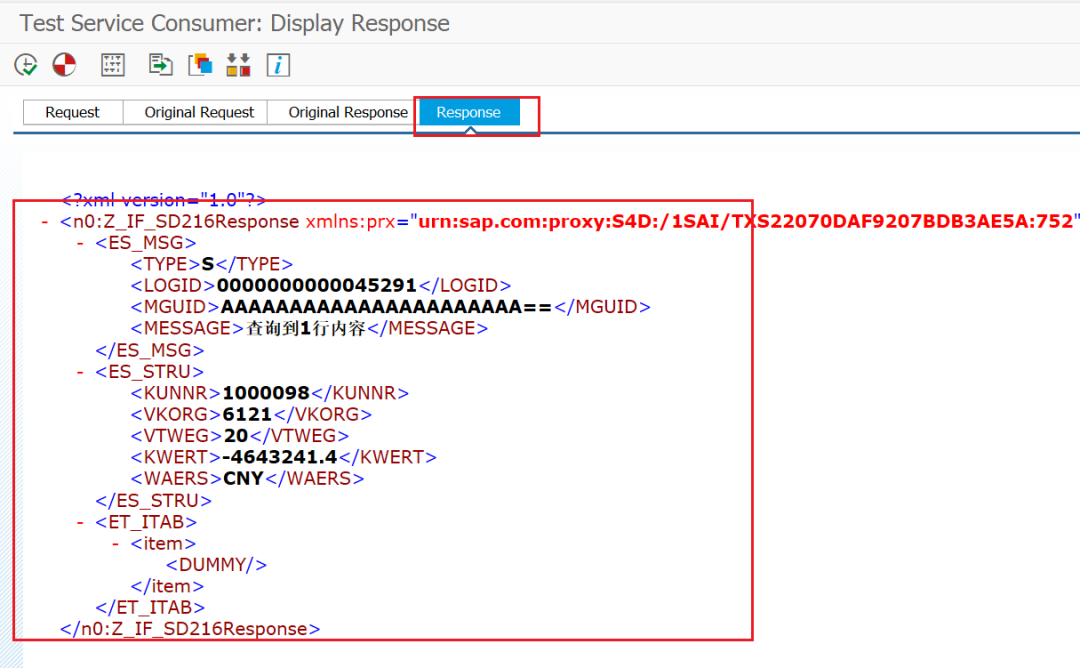Click the xmlns:prx urn:sap.com:proxy namespace value

click(x=746, y=222)
